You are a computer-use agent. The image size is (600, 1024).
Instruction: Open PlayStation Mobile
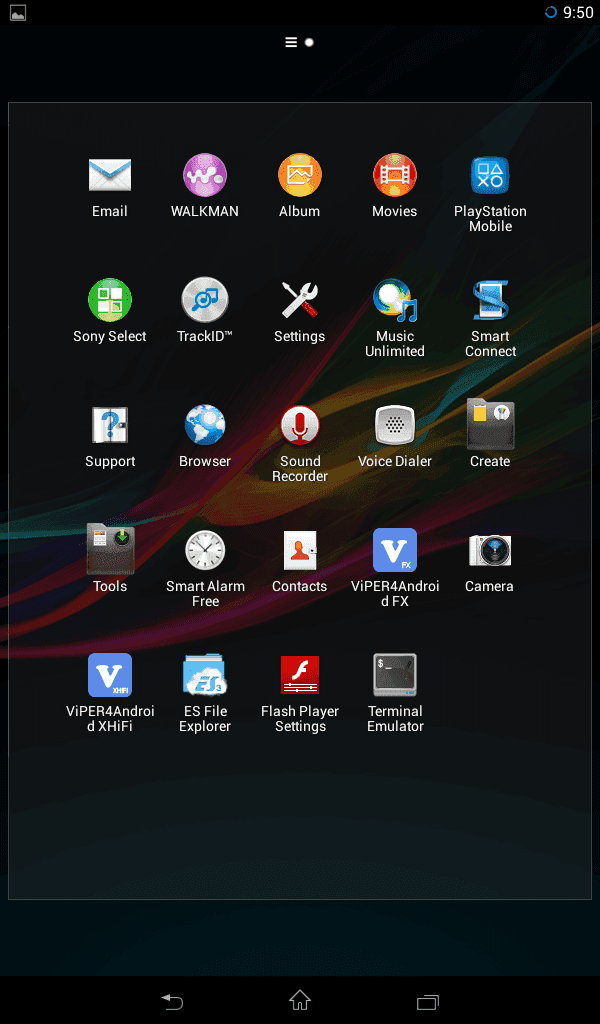coord(490,175)
